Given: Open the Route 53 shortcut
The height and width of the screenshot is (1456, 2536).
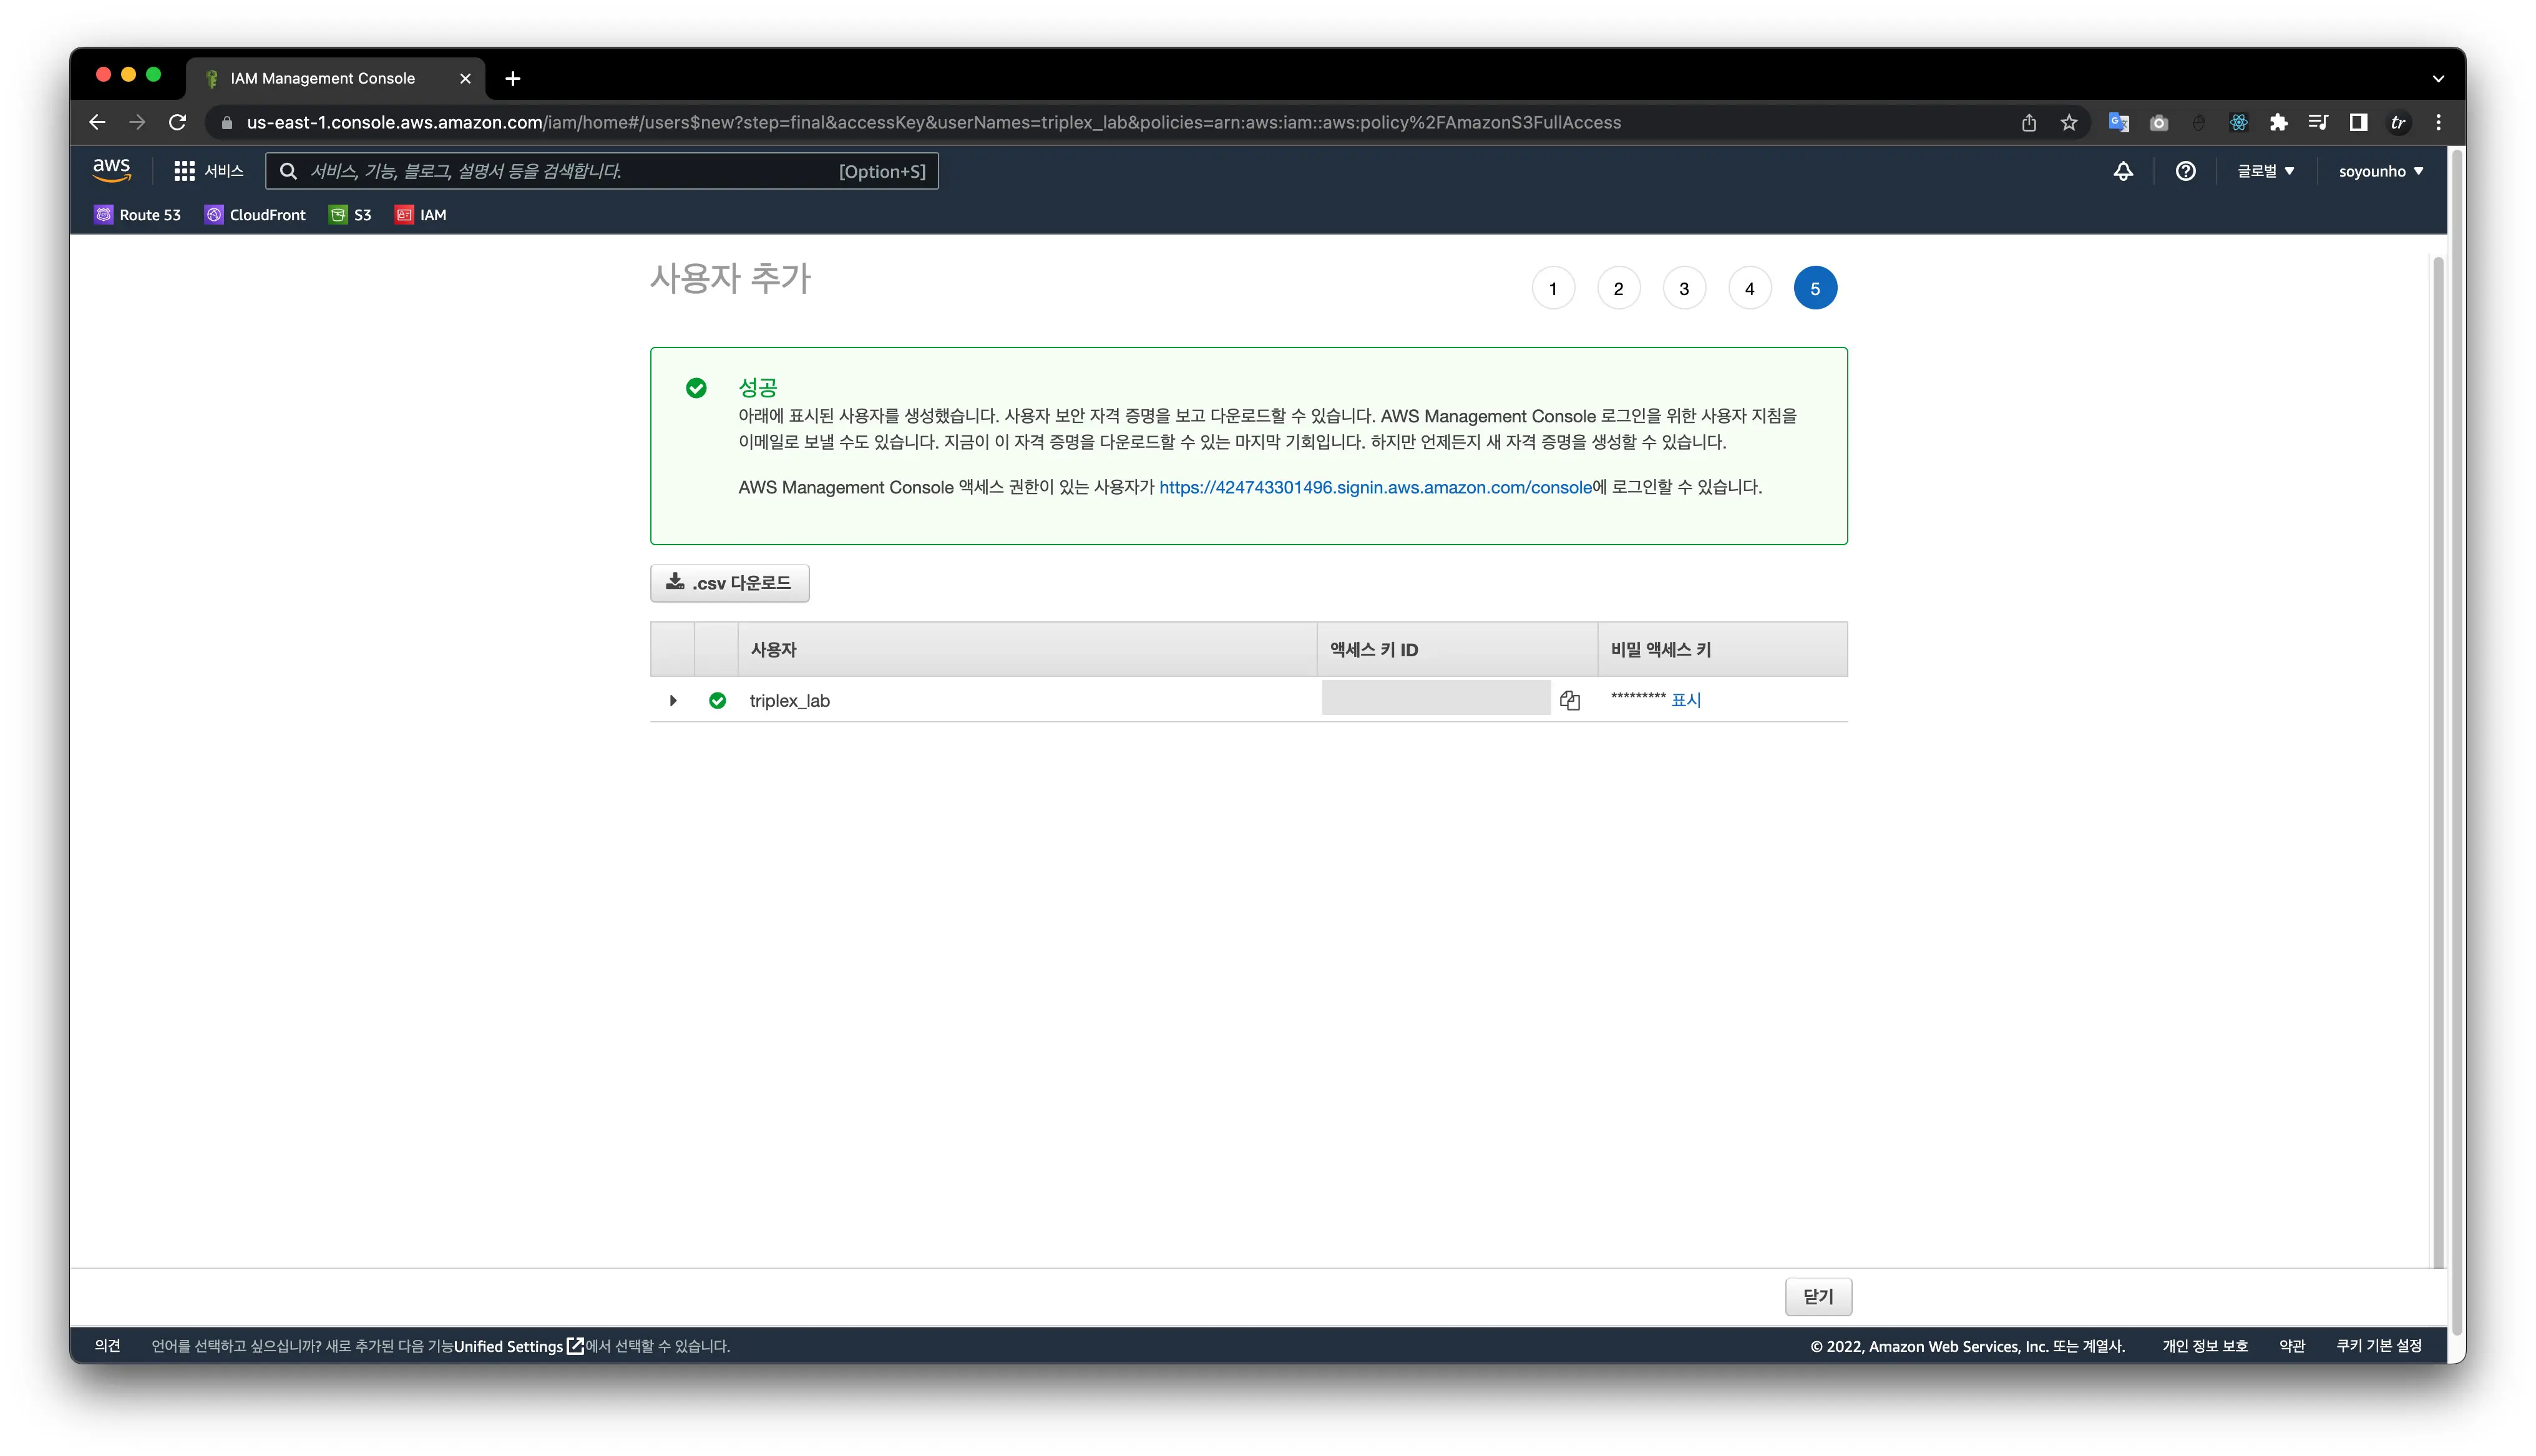Looking at the screenshot, I should (x=138, y=215).
